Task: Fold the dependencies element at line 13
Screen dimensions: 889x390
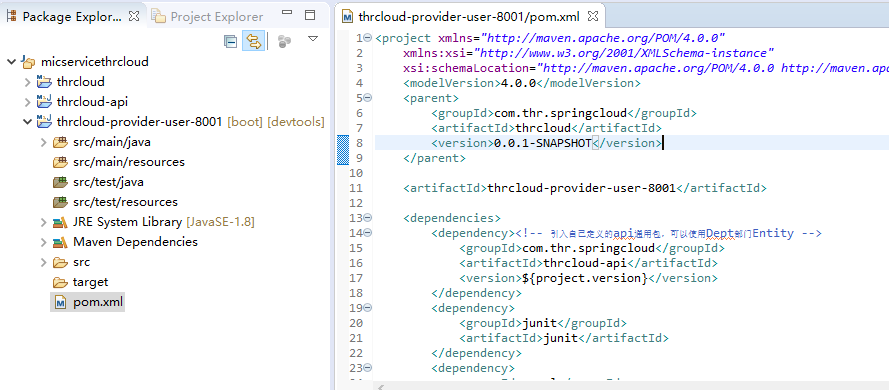Action: coord(367,218)
